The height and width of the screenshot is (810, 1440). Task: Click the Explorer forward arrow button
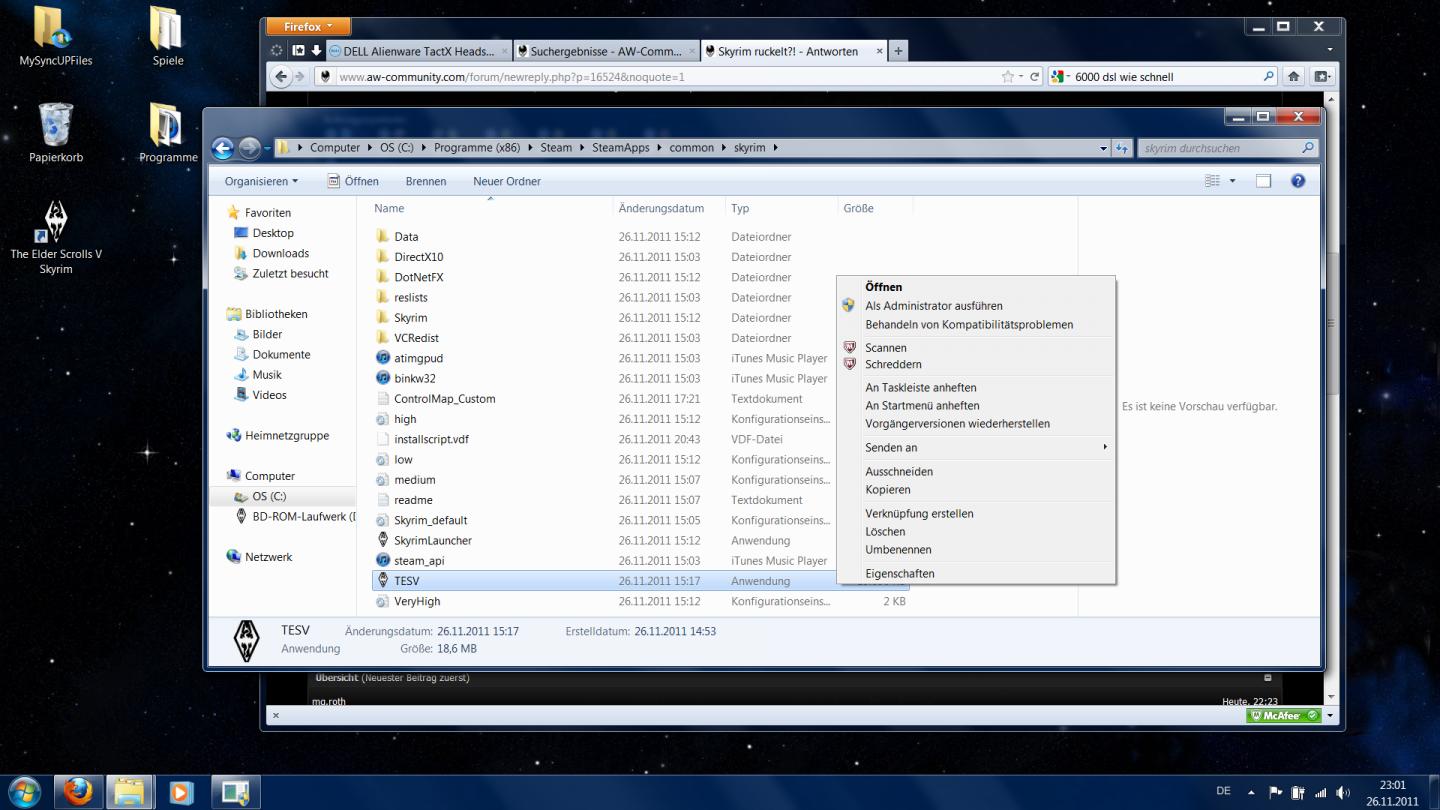tap(249, 148)
